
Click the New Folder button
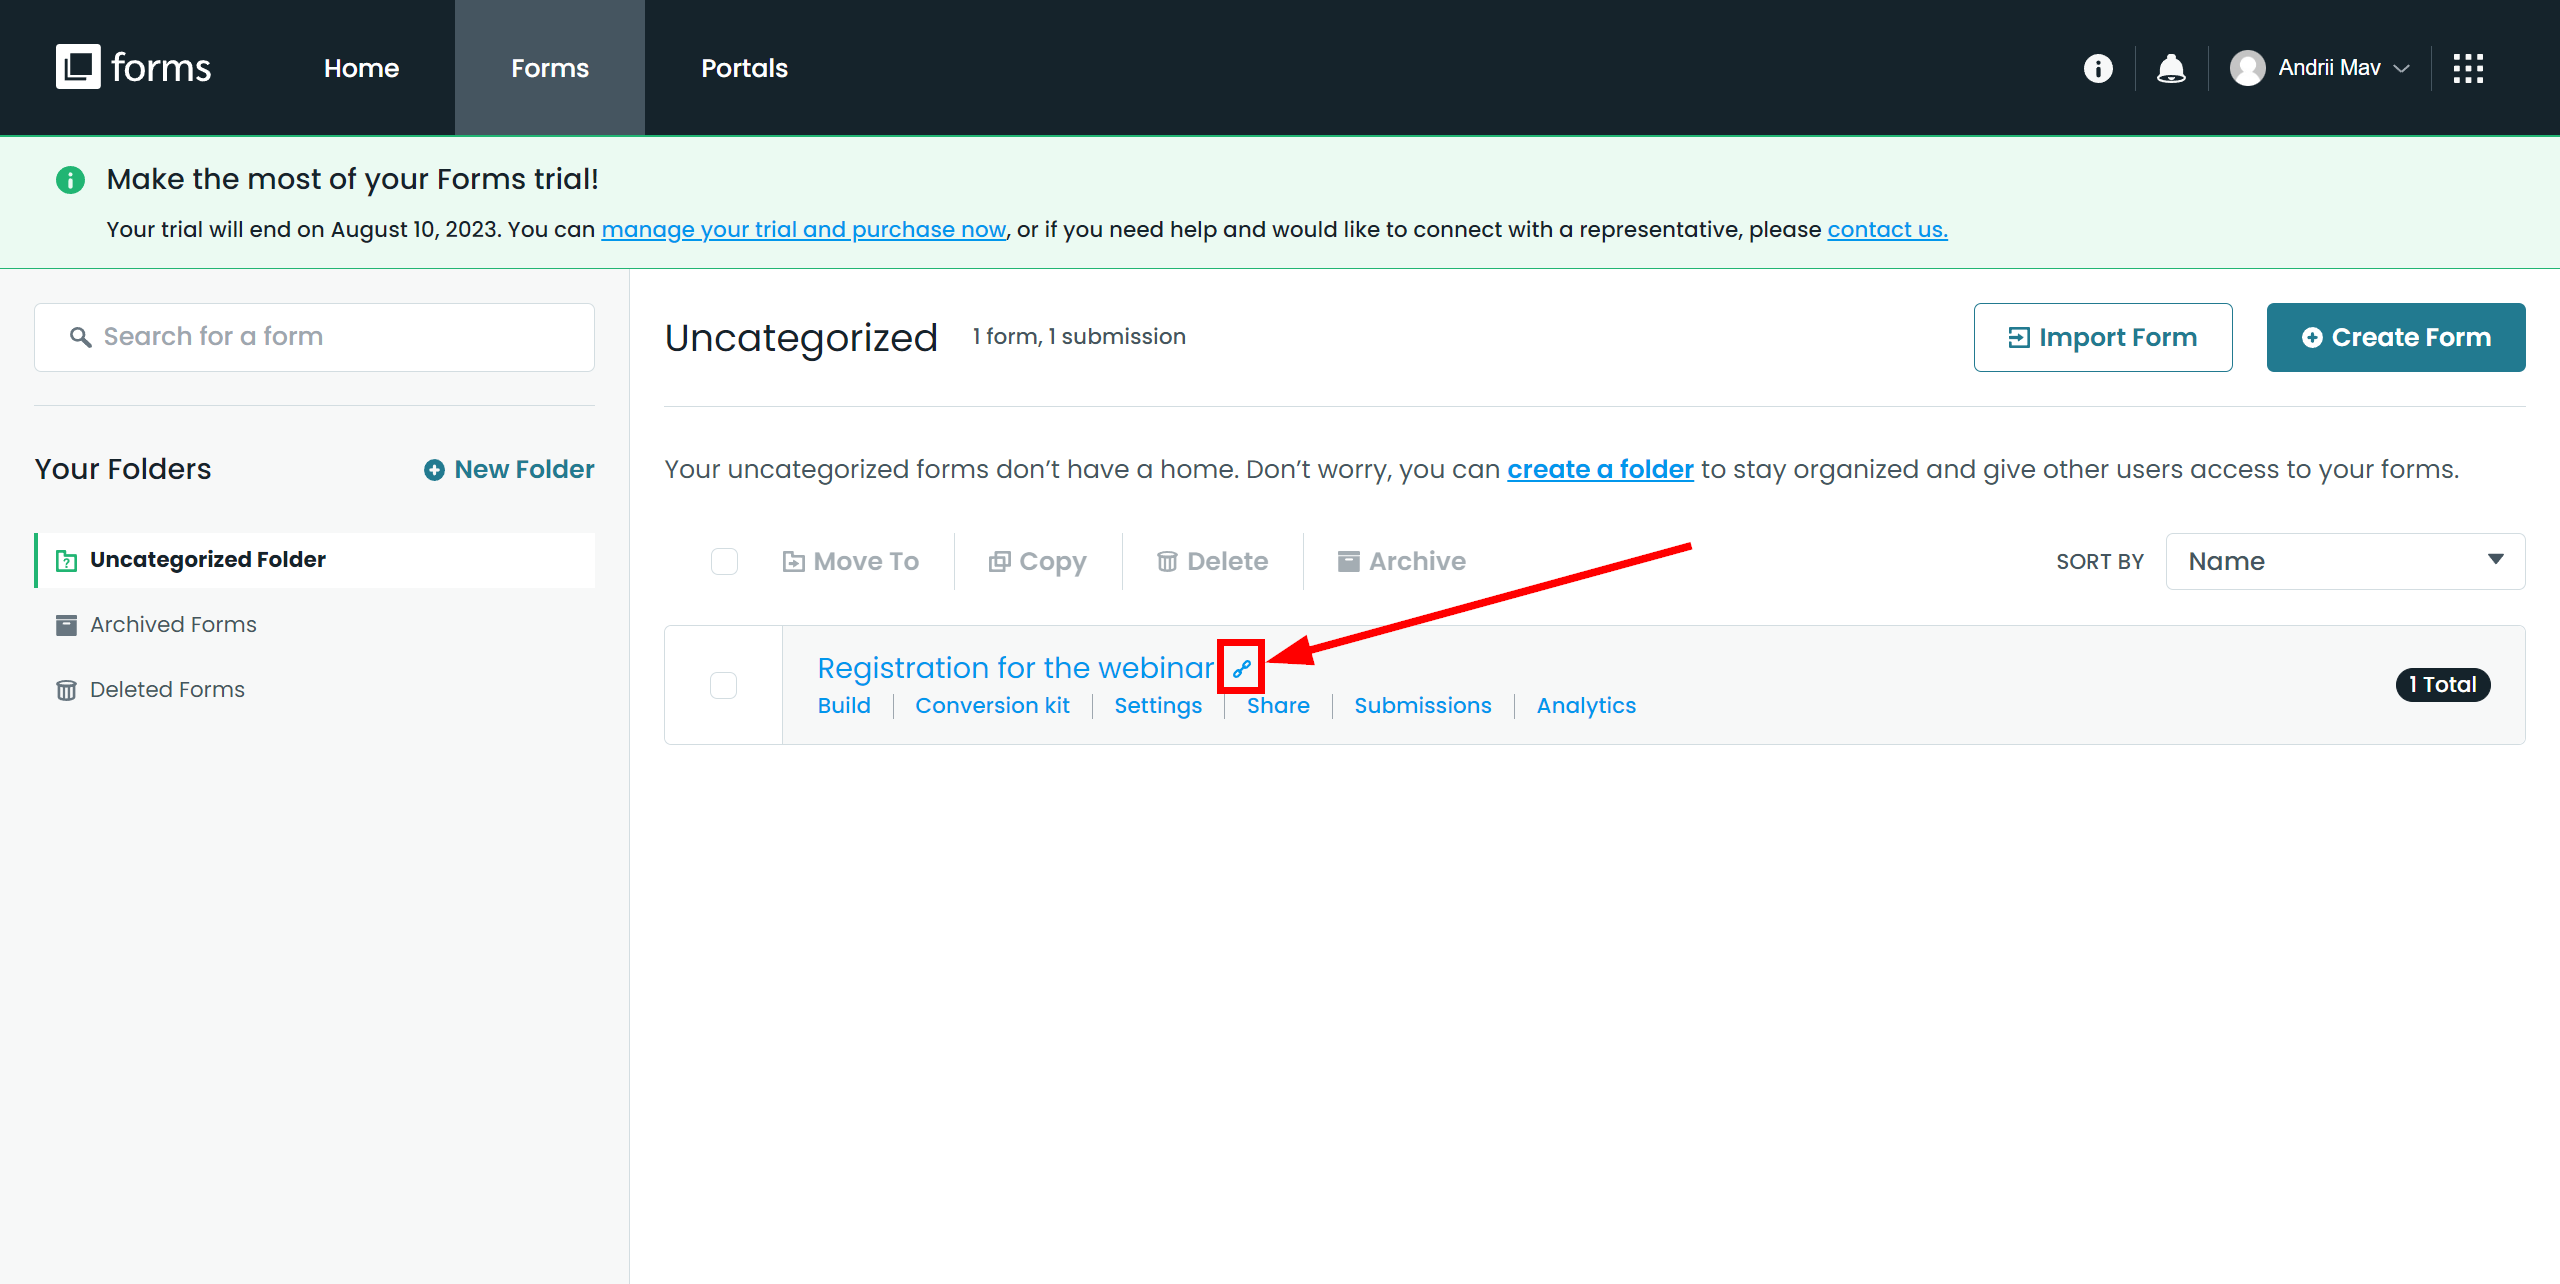coord(509,468)
